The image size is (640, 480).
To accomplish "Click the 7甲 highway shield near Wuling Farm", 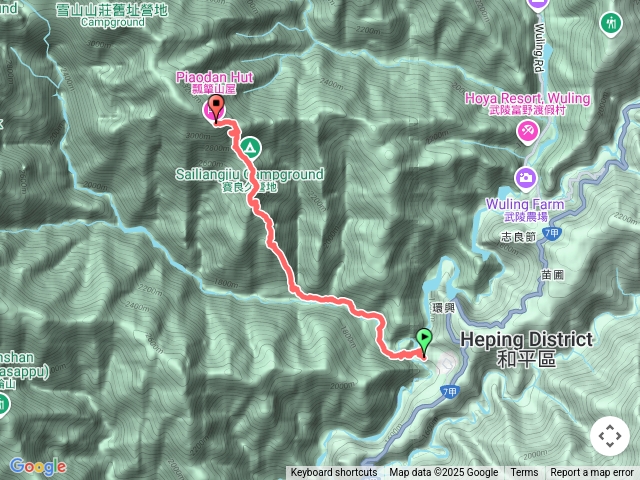I will [x=552, y=234].
